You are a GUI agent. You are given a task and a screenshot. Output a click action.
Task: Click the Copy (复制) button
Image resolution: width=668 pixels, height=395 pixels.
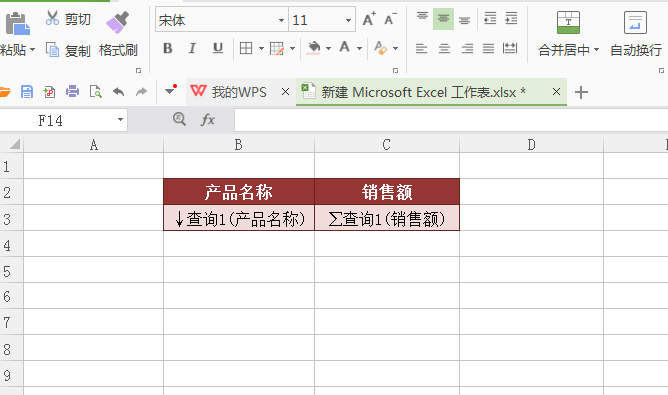[68, 50]
